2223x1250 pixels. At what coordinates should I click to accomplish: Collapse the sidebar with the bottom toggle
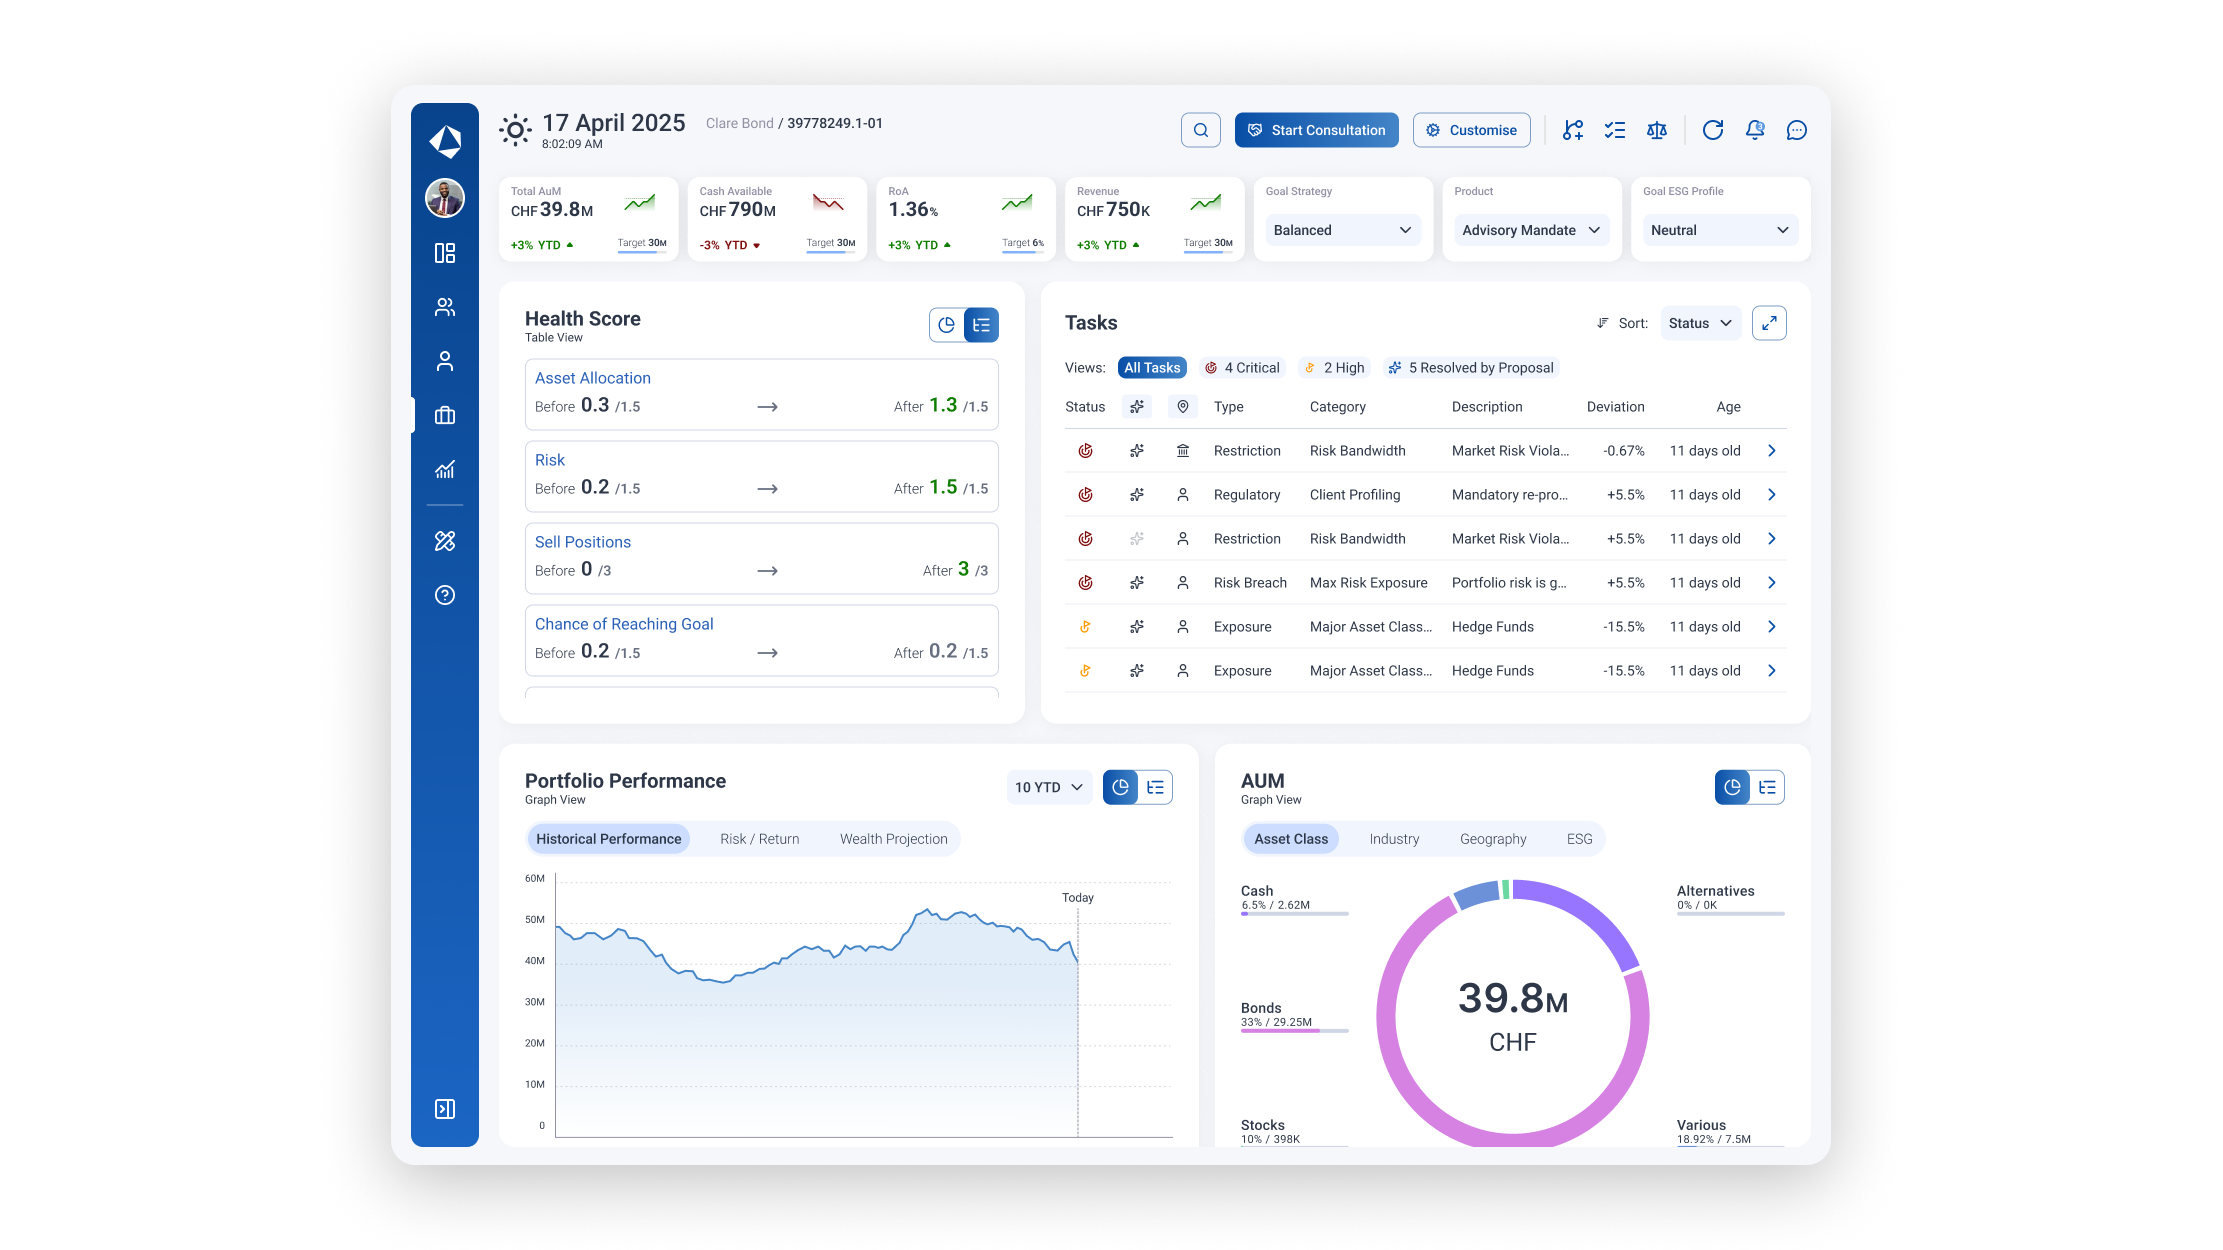coord(444,1109)
